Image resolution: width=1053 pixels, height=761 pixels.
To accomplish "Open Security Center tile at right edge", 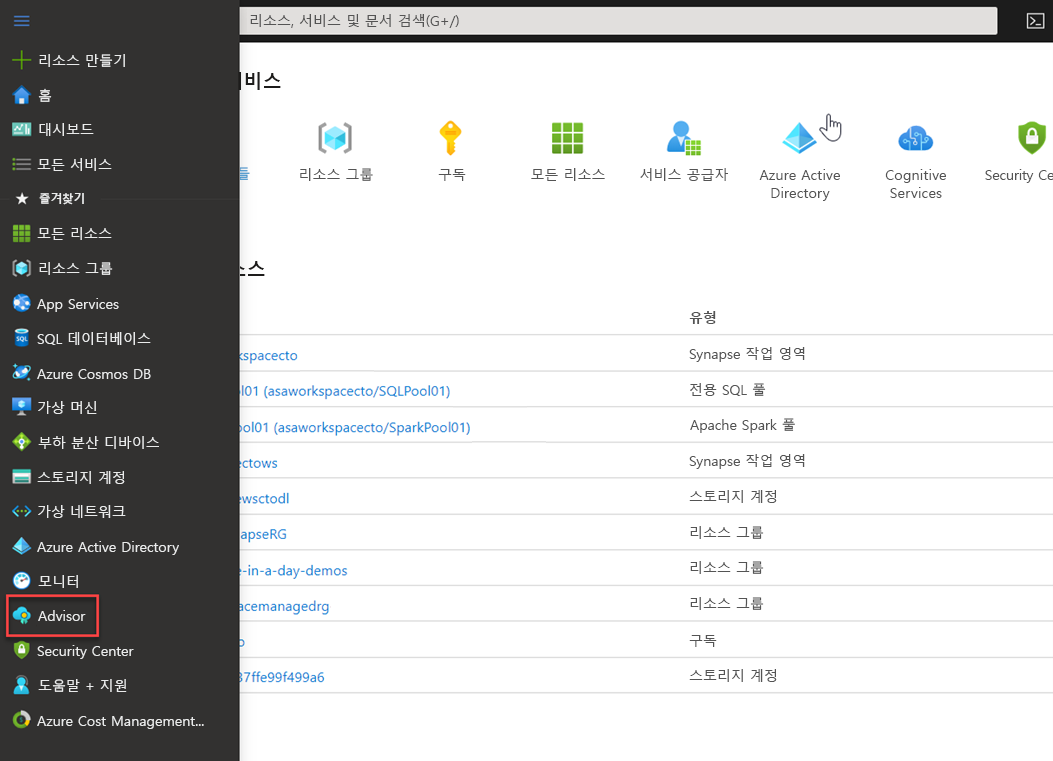I will [x=1021, y=152].
